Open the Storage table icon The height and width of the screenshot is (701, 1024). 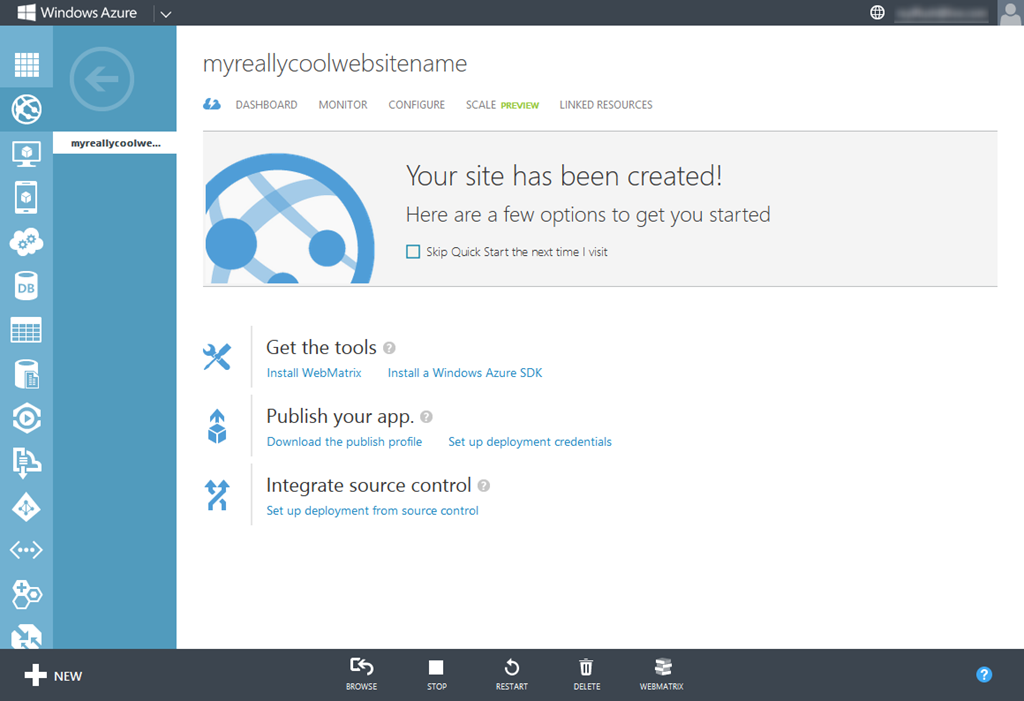pos(26,330)
